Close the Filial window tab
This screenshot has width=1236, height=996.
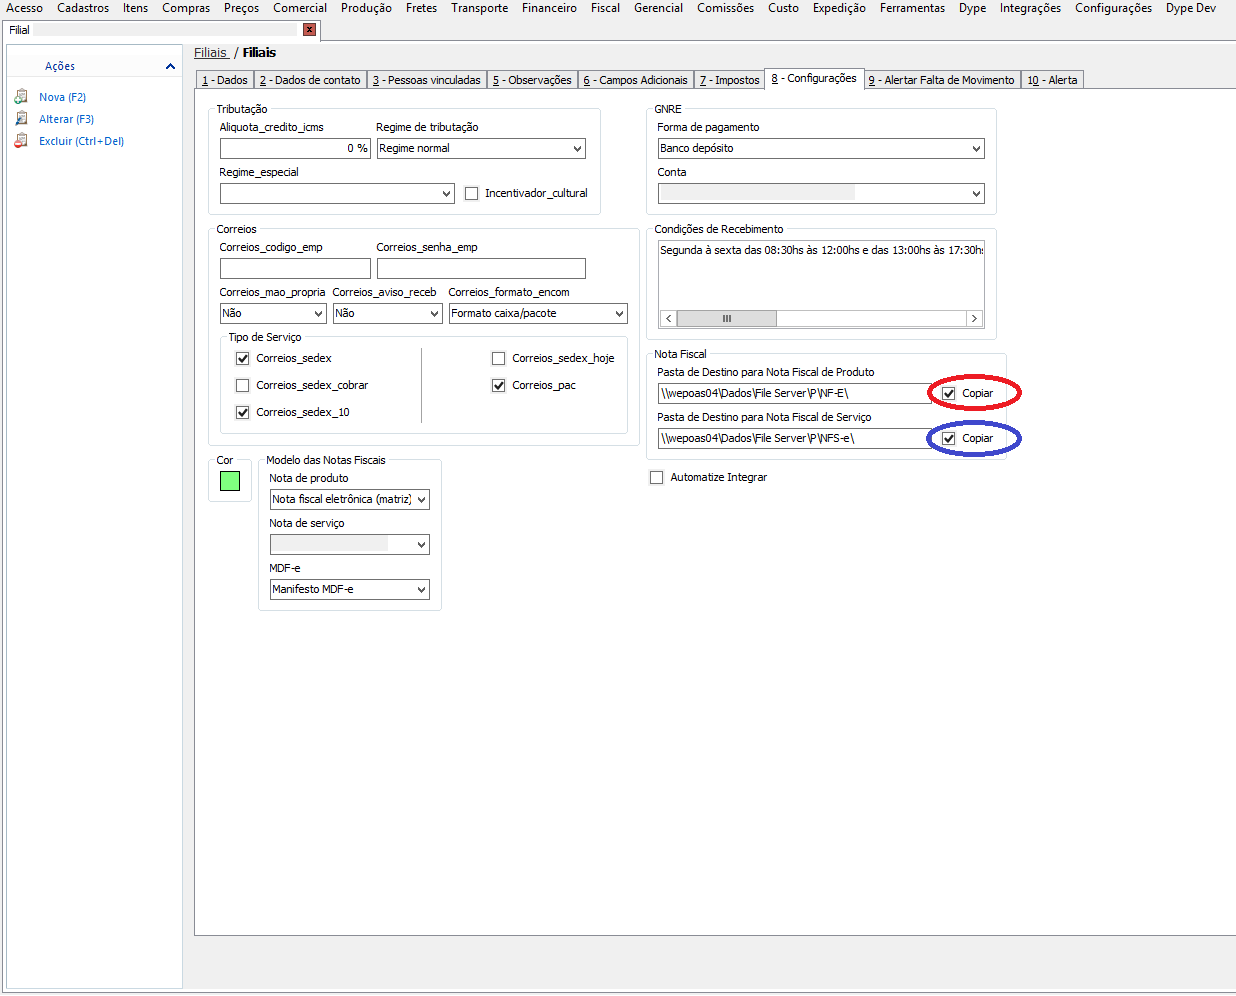coord(310,30)
